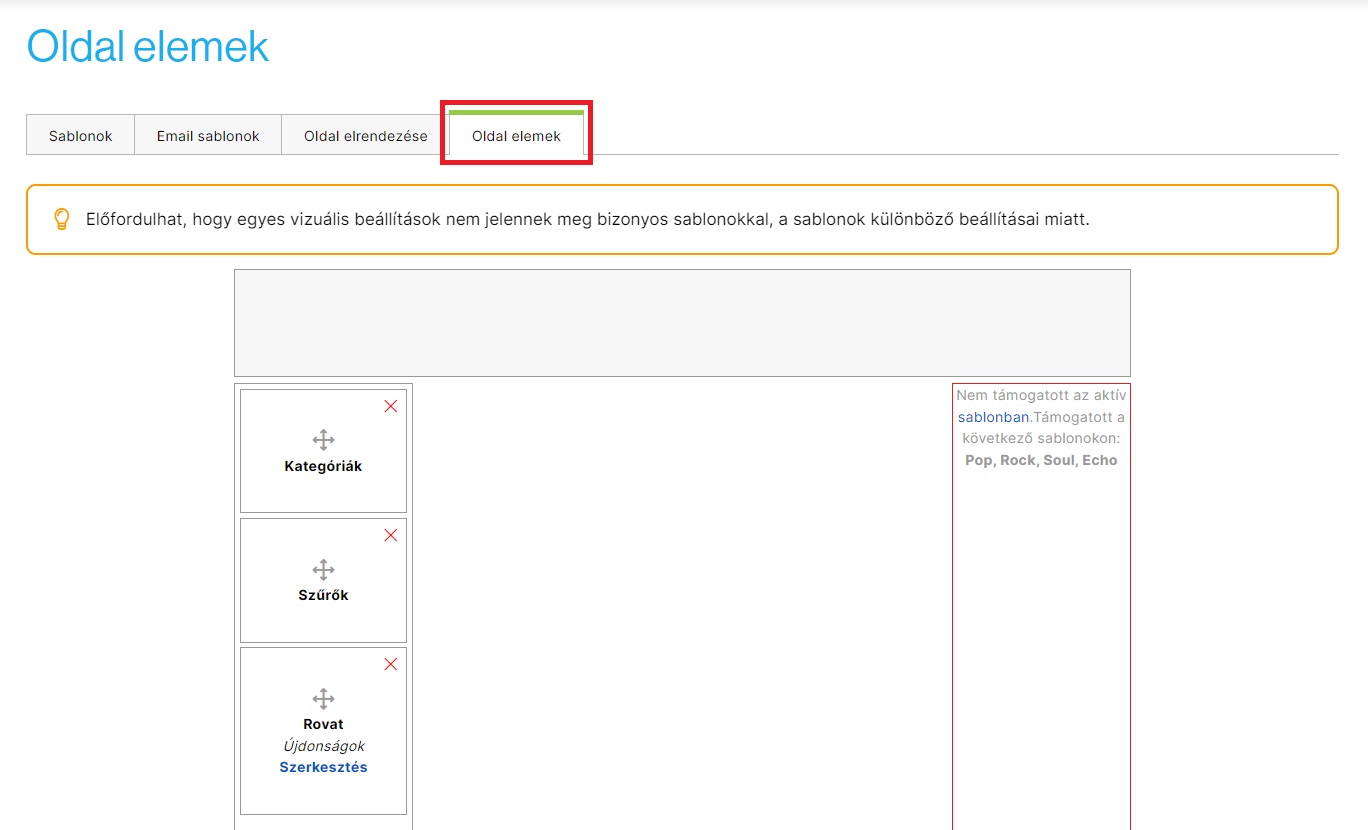The width and height of the screenshot is (1368, 830).
Task: Click the Újdonságok italic text
Action: click(323, 746)
